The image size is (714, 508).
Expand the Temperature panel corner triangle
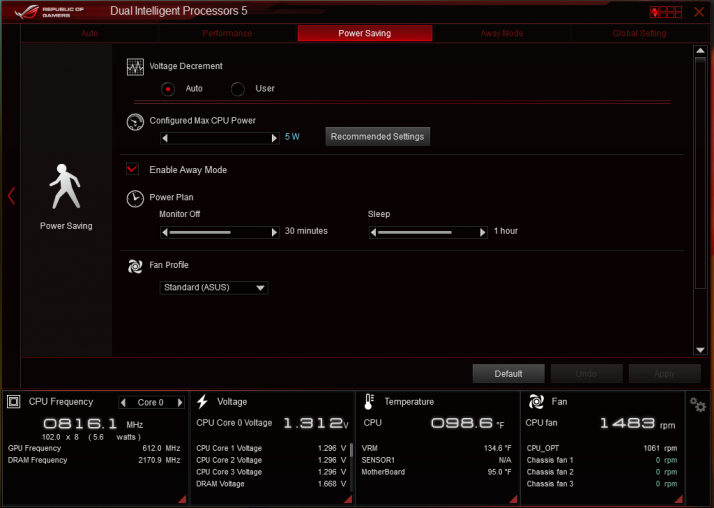(513, 499)
